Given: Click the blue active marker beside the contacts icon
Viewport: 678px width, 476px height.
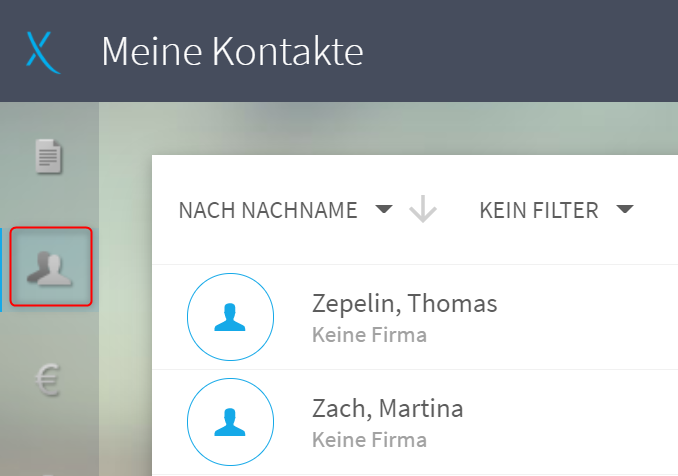Looking at the screenshot, I should (1, 270).
